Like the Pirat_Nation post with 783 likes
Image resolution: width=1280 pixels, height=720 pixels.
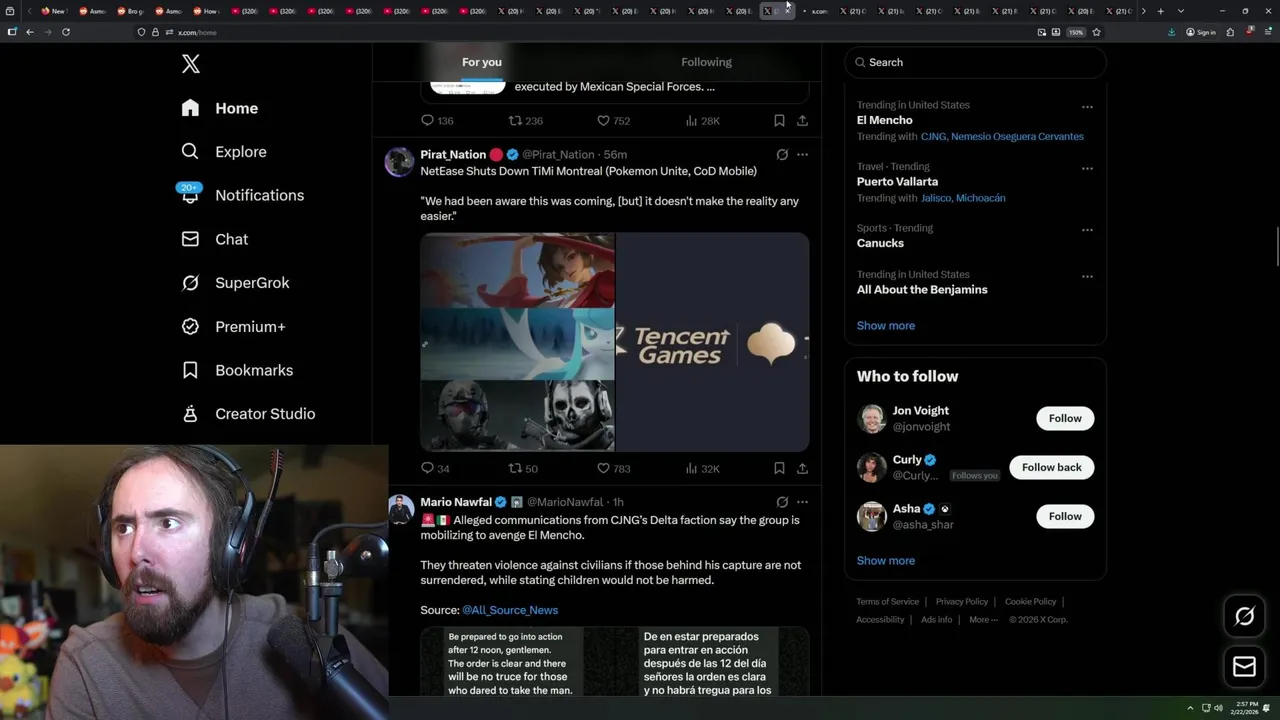[x=613, y=468]
